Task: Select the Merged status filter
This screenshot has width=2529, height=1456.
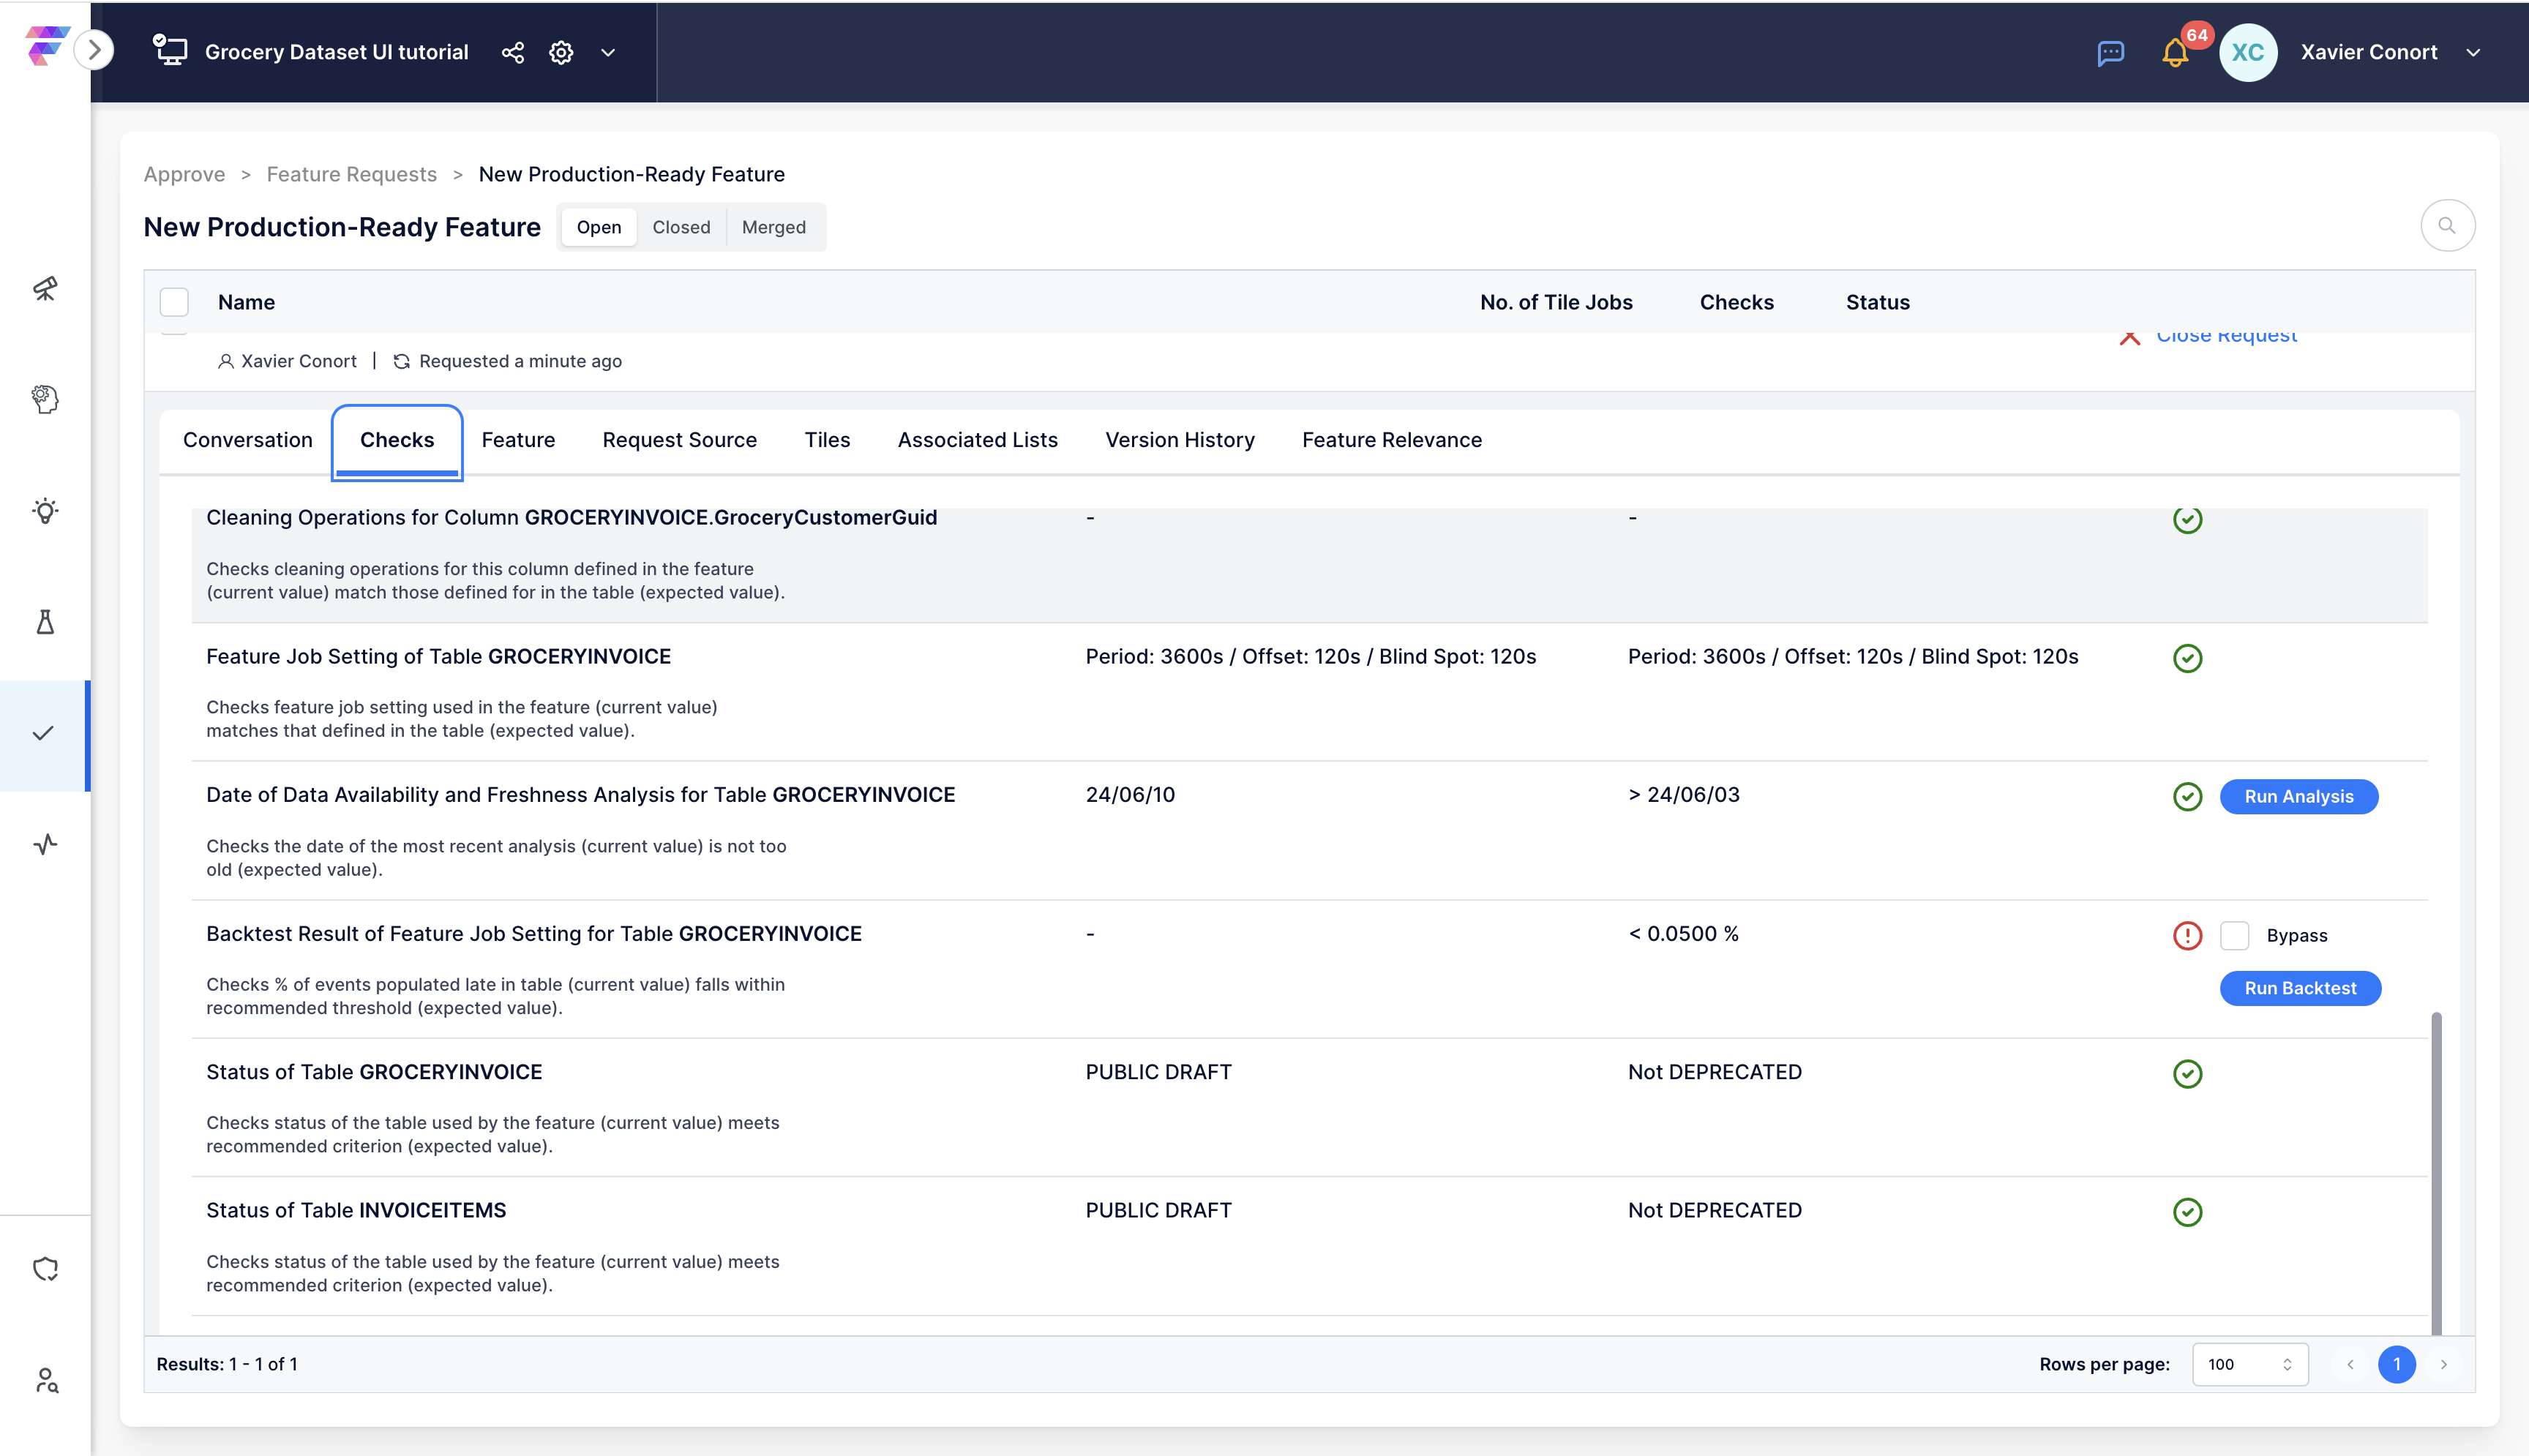Action: pos(774,227)
